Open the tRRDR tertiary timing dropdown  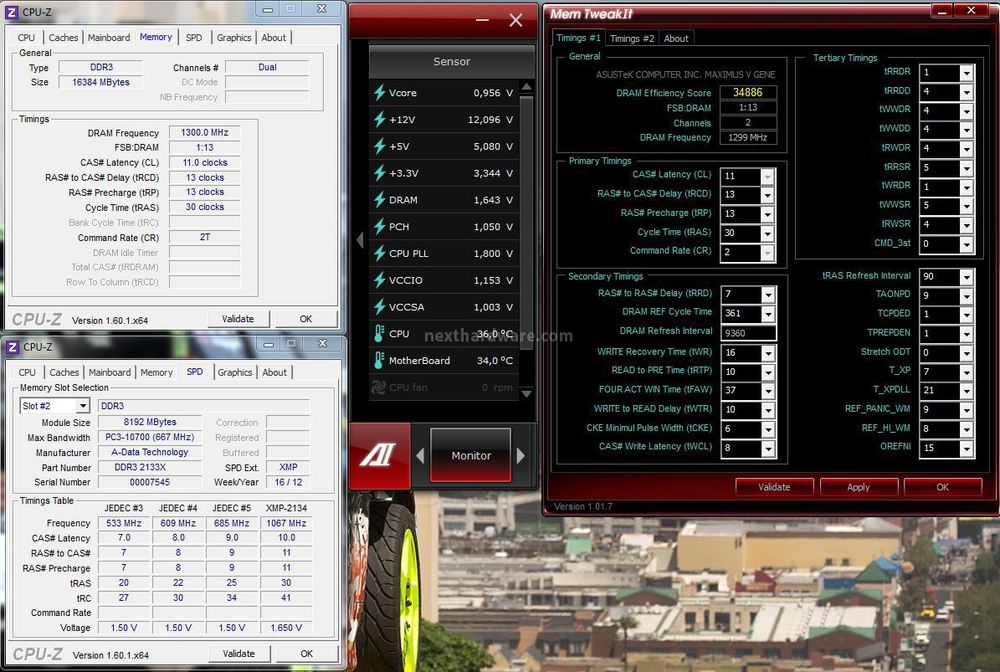[967, 73]
